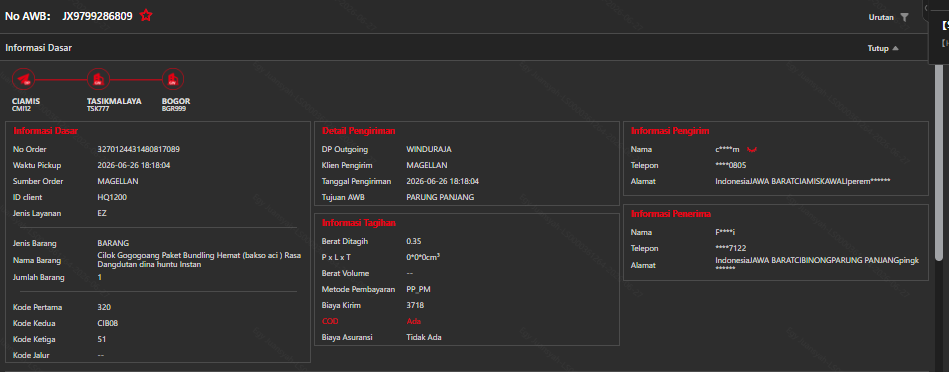The height and width of the screenshot is (372, 949).
Task: Collapse section using Tutup arrow
Action: point(896,48)
